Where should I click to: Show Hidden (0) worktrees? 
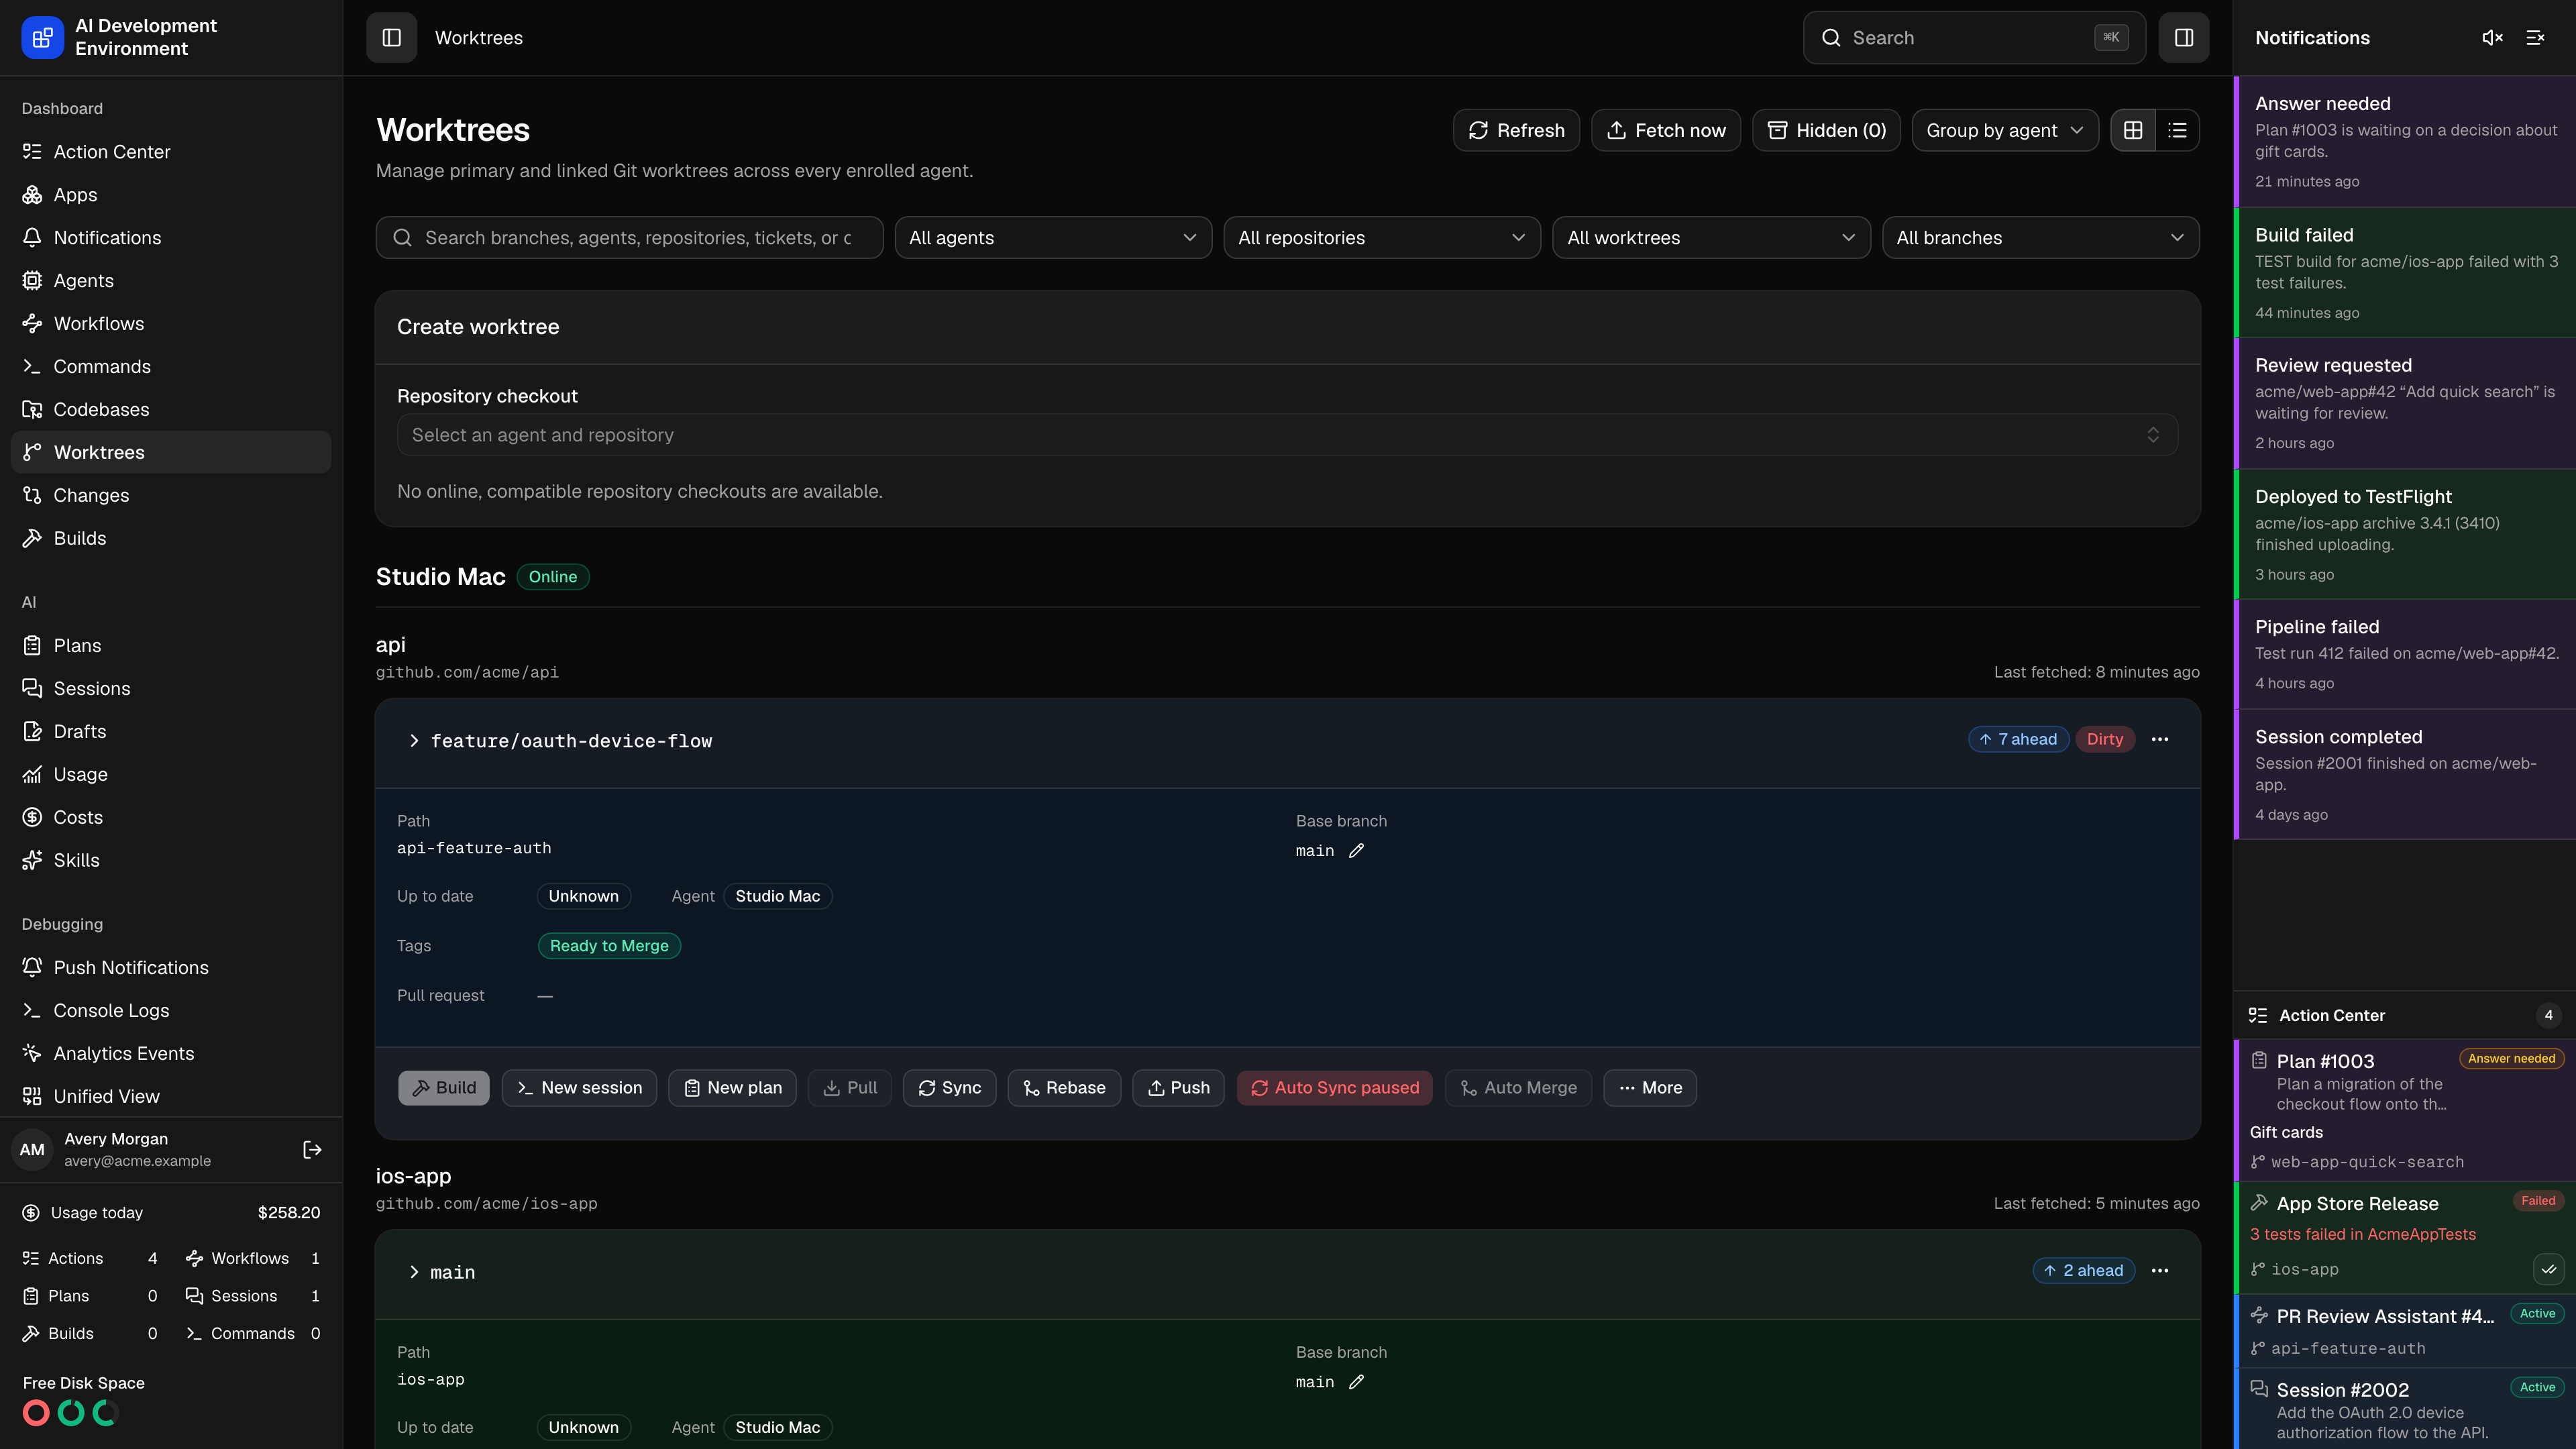pos(1827,130)
